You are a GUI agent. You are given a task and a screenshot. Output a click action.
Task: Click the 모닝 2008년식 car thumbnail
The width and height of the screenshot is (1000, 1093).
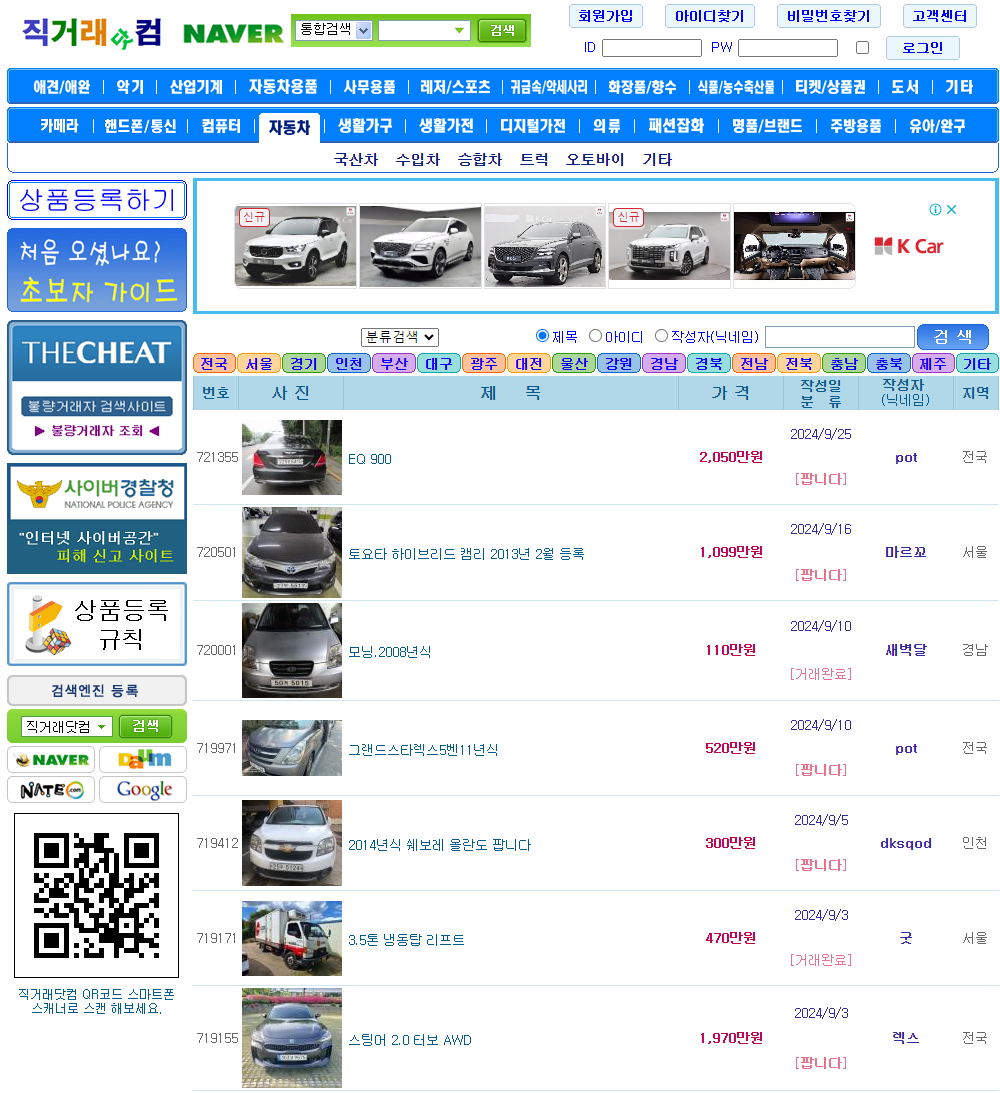point(290,650)
